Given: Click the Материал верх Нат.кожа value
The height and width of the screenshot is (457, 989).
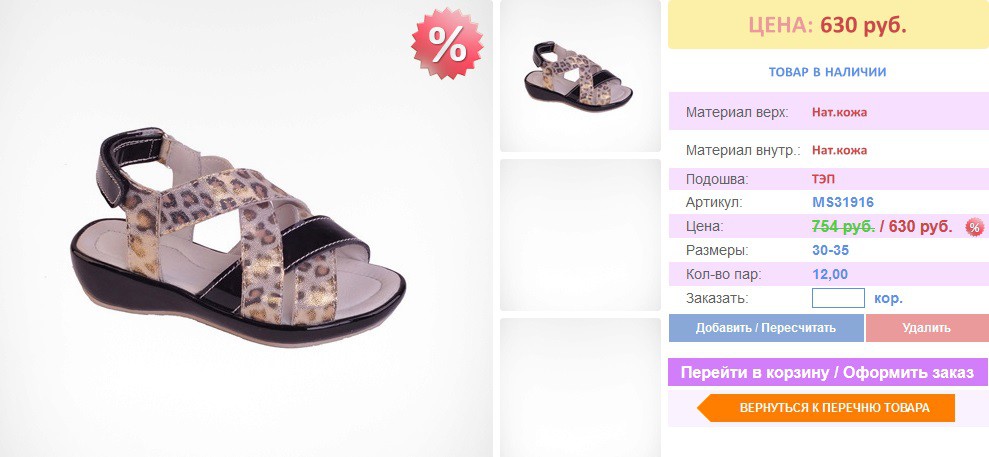Looking at the screenshot, I should 839,113.
